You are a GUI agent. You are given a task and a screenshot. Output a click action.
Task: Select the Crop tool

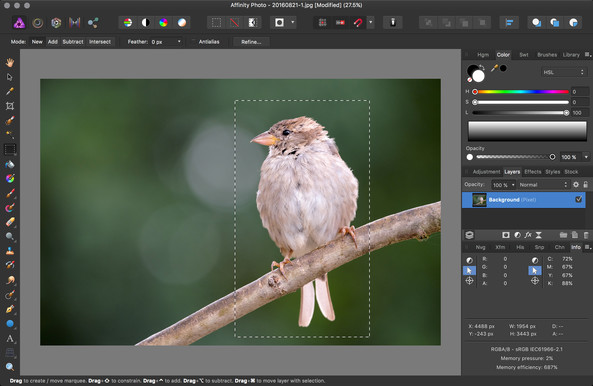click(x=10, y=106)
